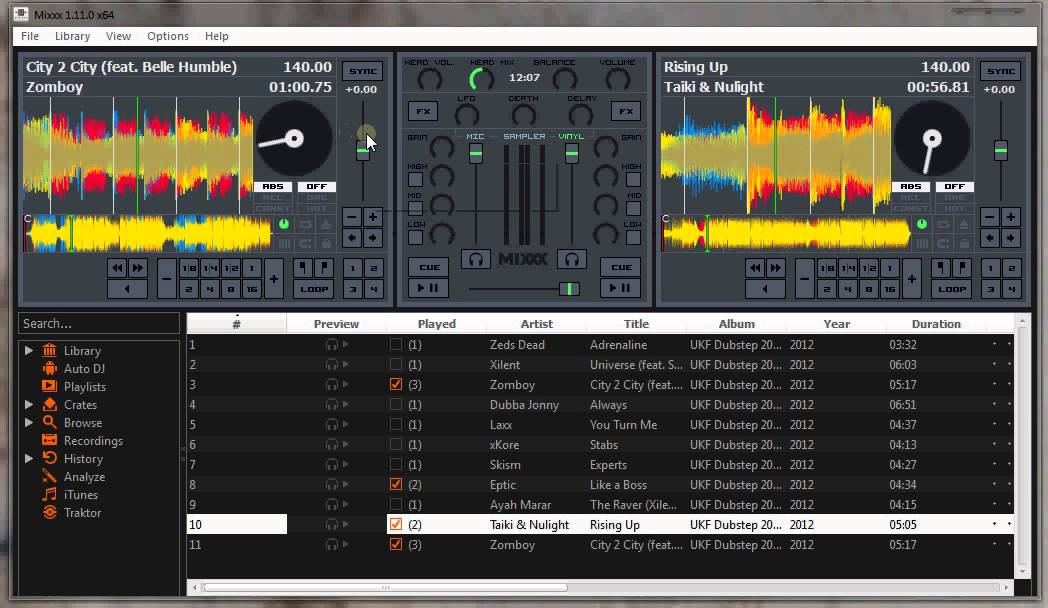Click left deck green quantize indicator
This screenshot has height=608, width=1048.
pos(283,224)
